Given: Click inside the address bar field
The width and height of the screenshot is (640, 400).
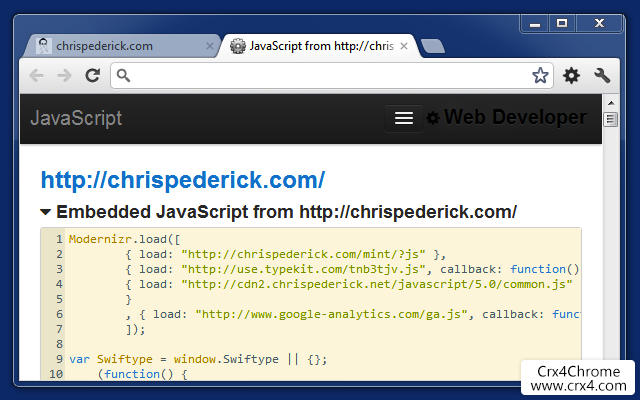Looking at the screenshot, I should pos(331,76).
